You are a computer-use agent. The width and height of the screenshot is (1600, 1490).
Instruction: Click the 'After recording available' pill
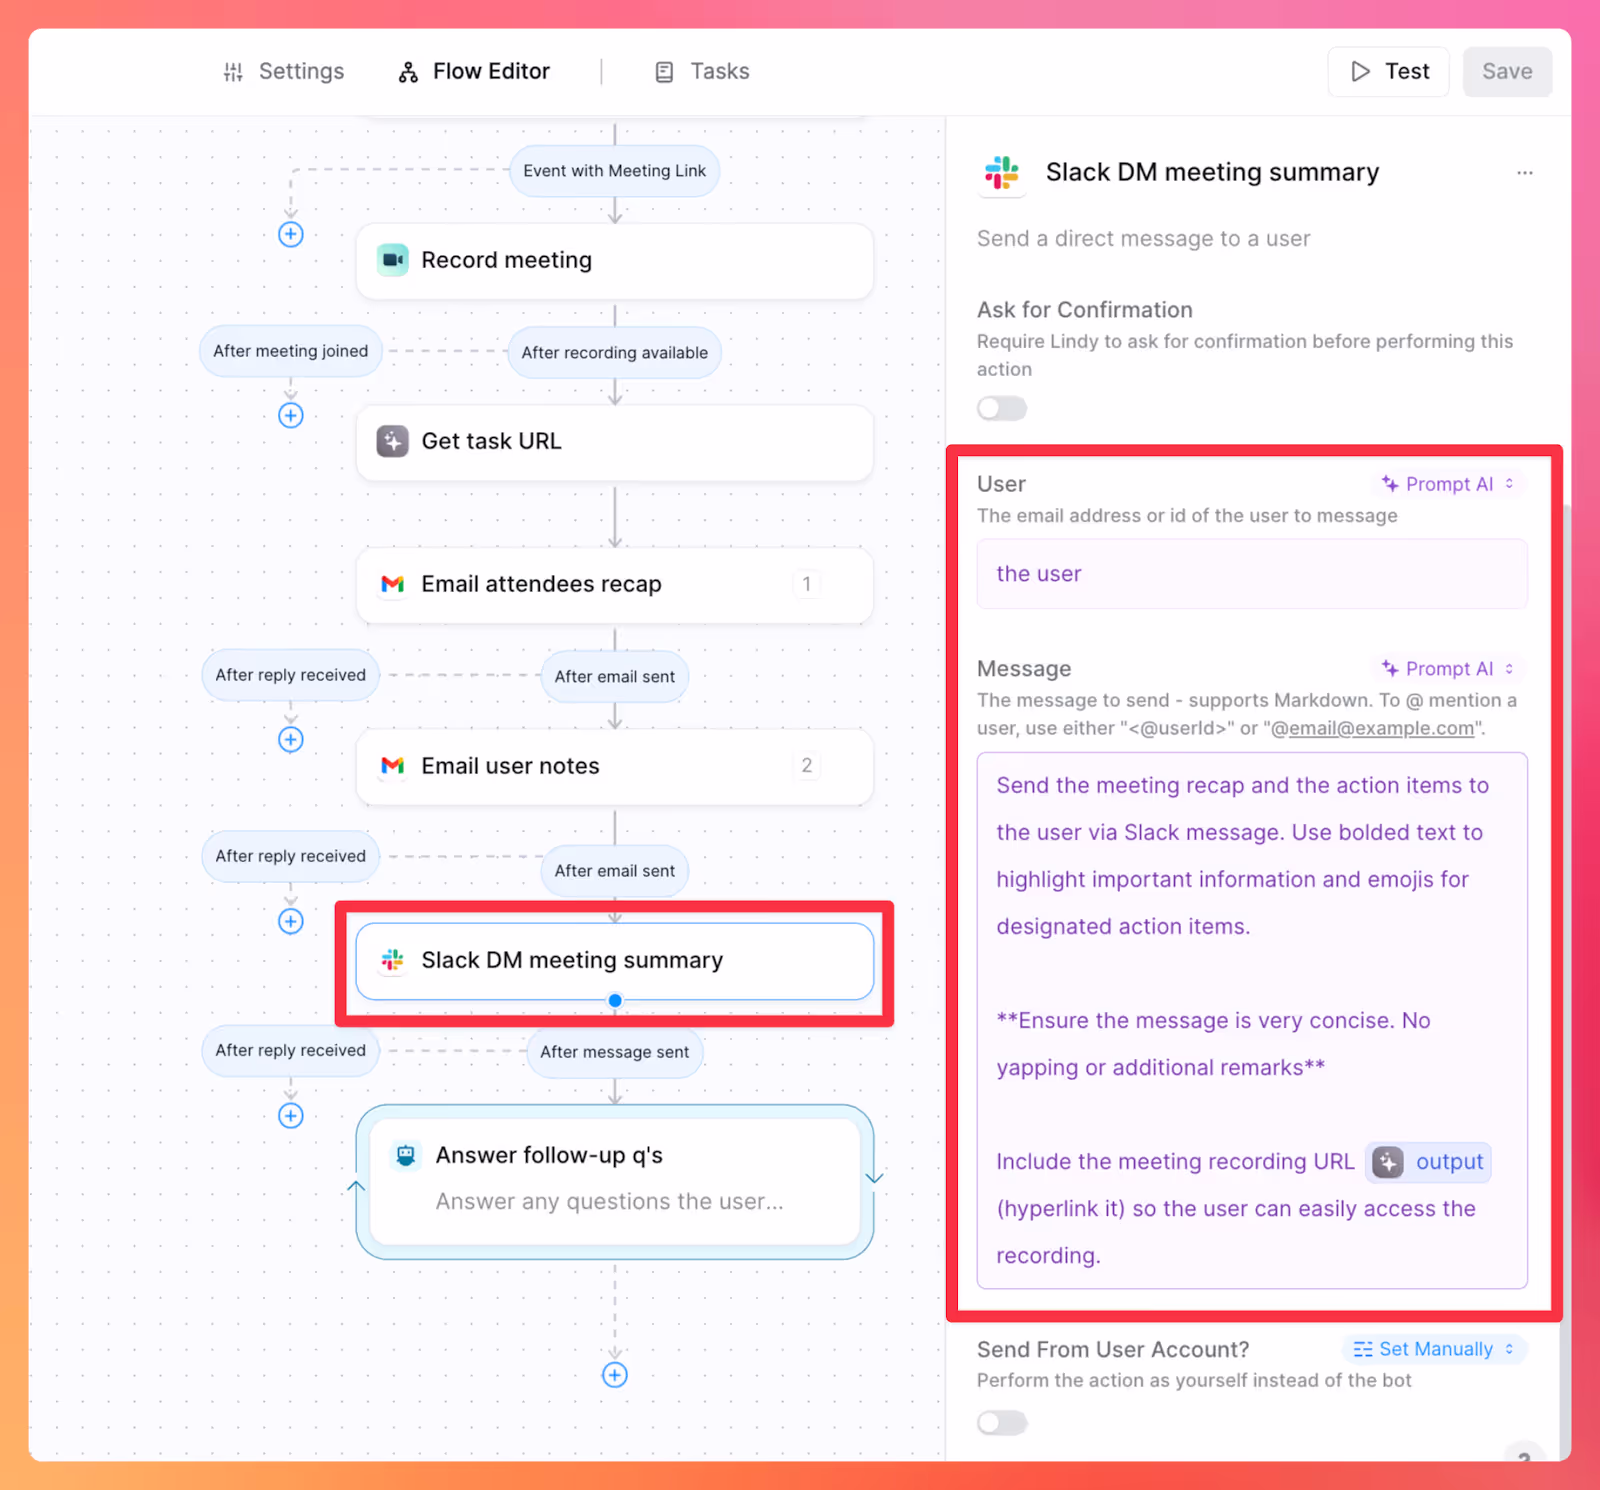click(x=614, y=353)
